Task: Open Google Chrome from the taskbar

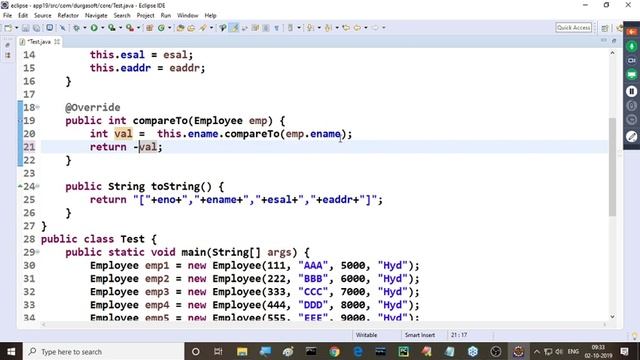Action: coord(334,351)
